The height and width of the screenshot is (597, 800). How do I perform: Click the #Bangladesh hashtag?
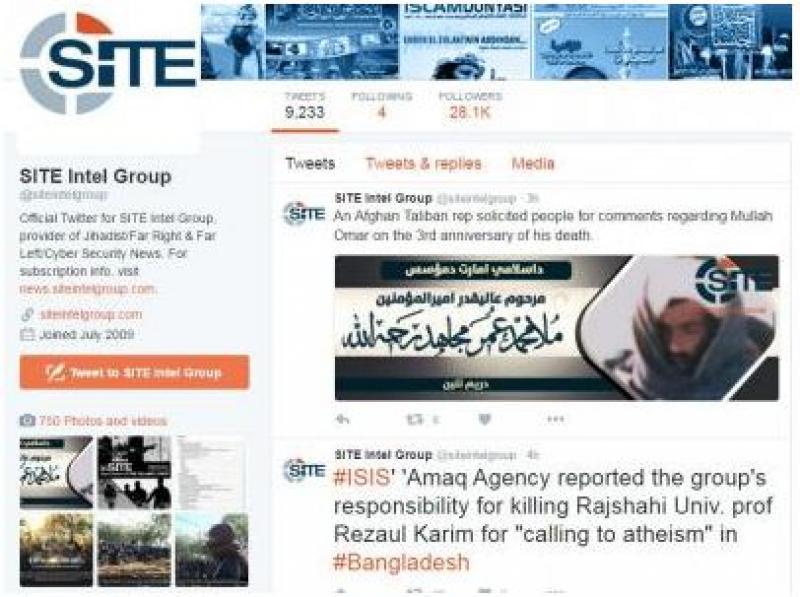click(401, 562)
